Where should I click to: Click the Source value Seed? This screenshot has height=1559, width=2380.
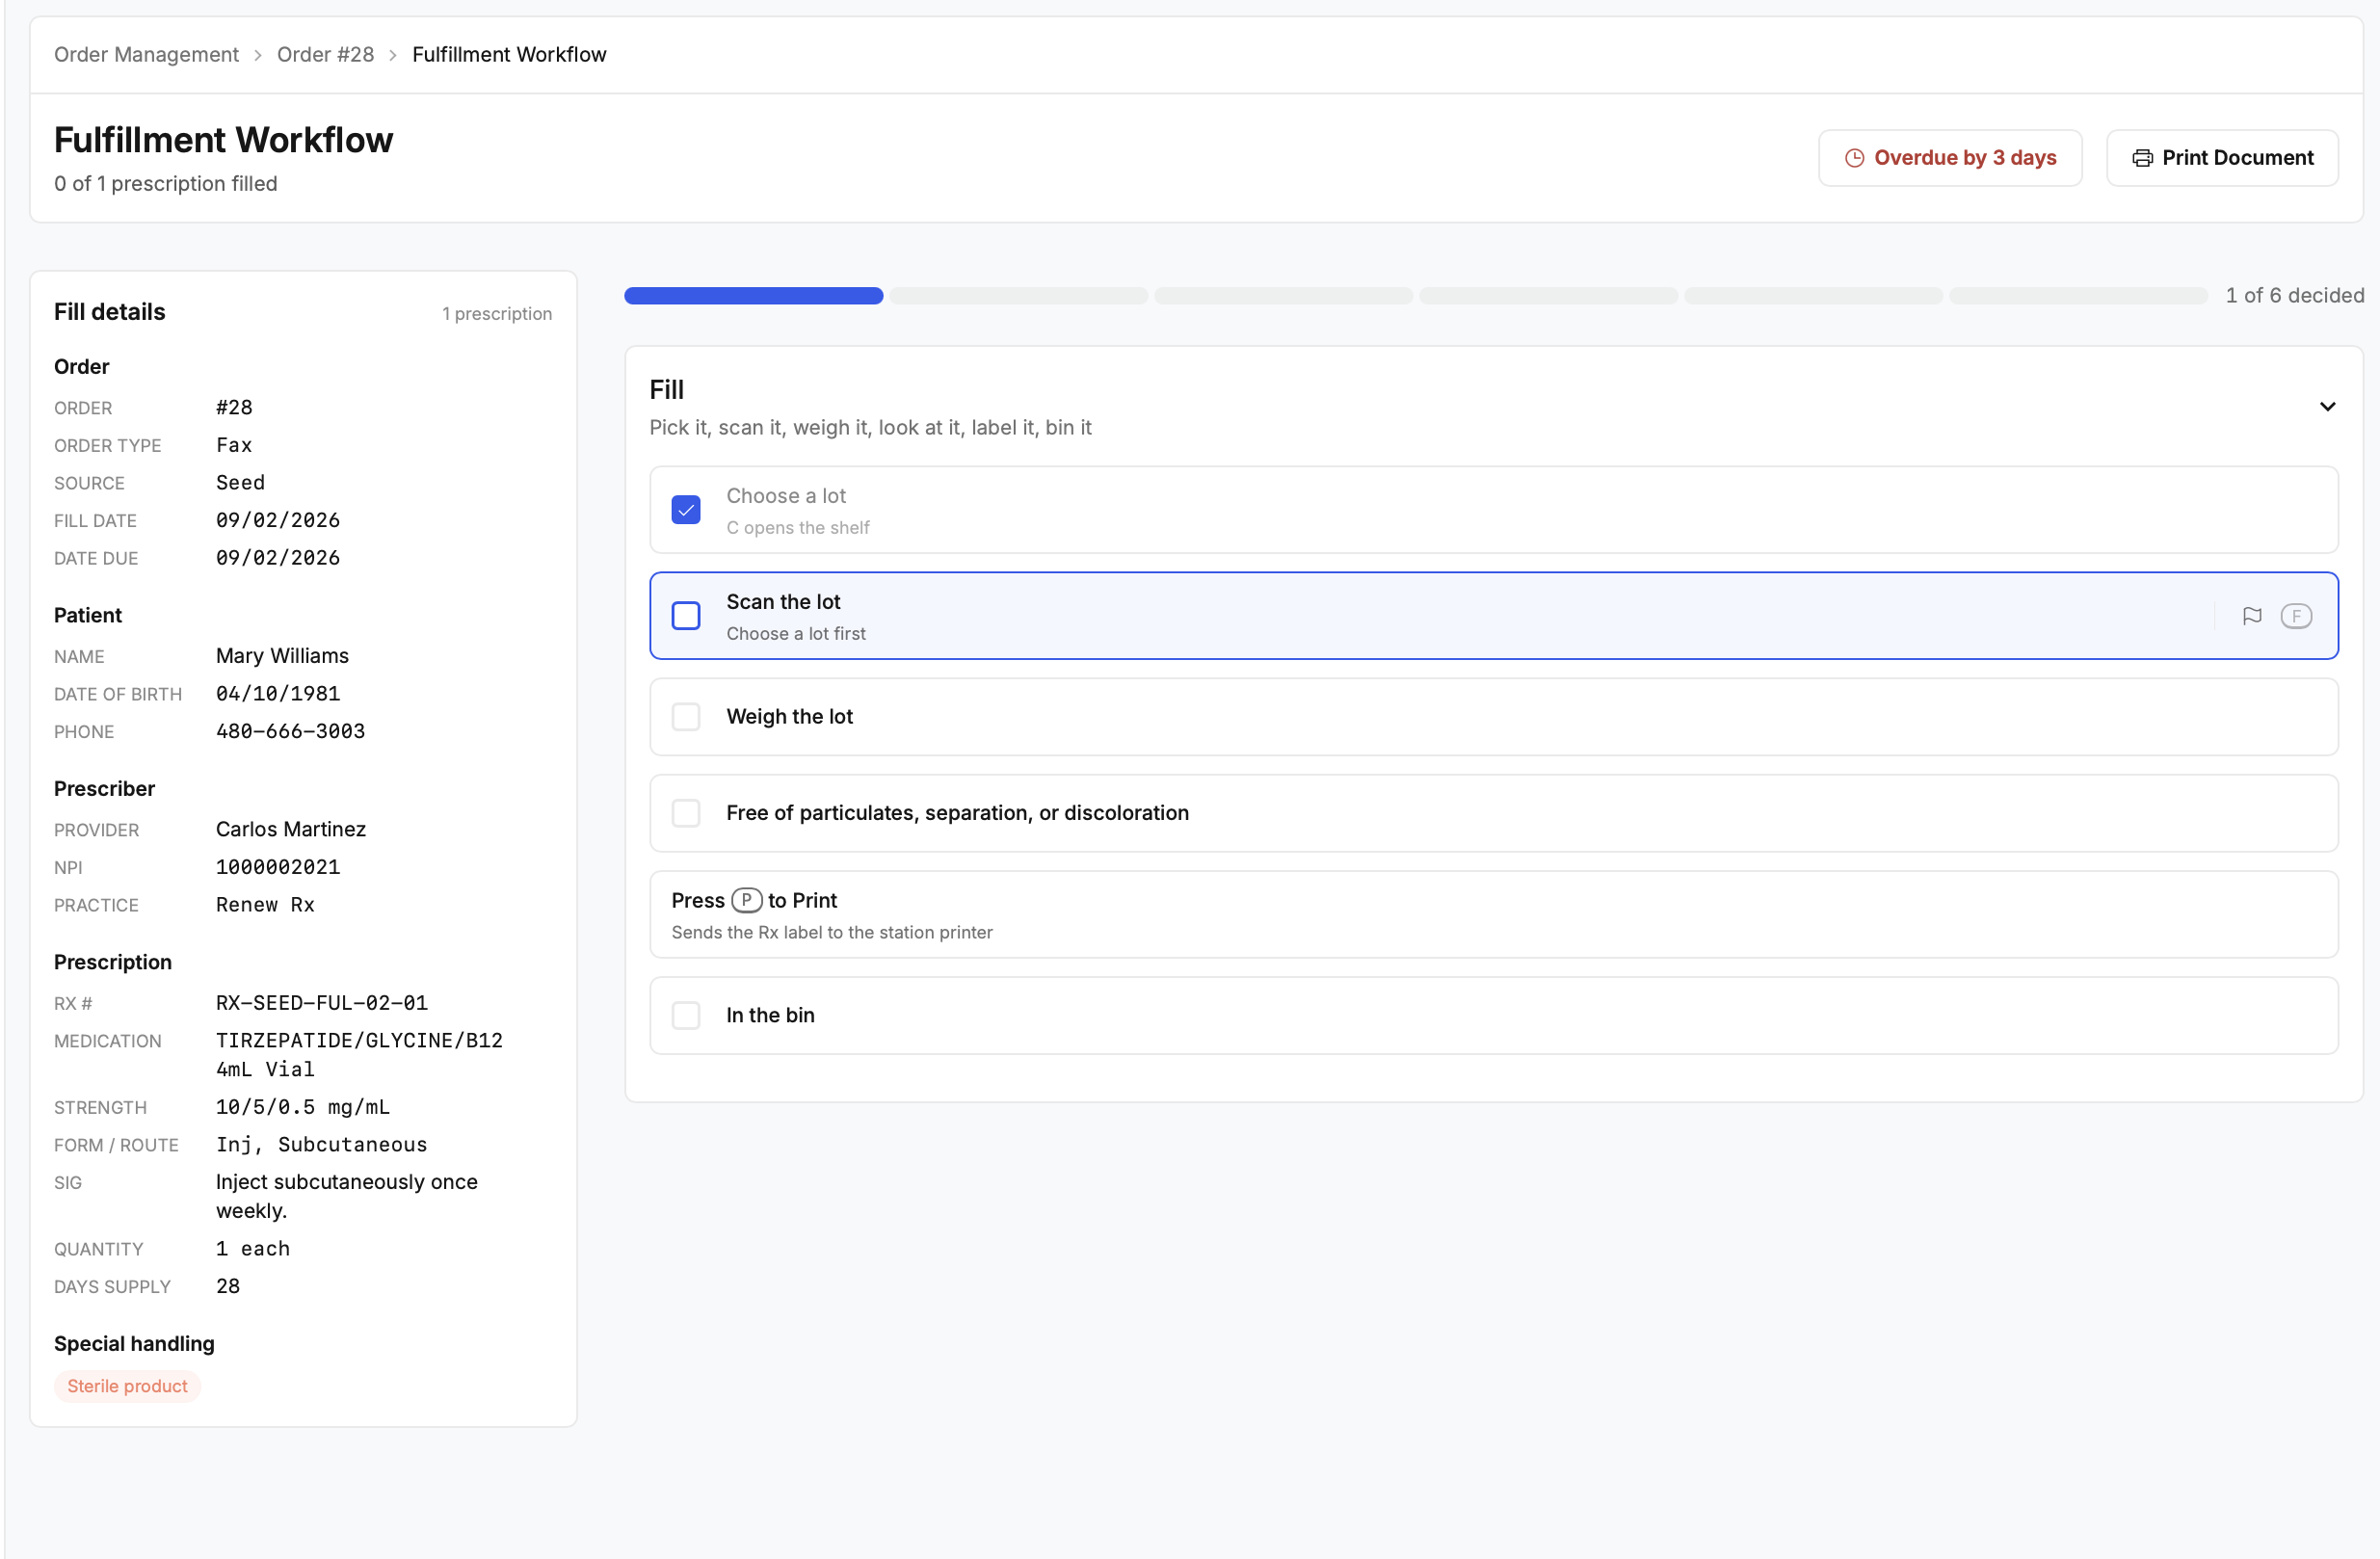pyautogui.click(x=241, y=483)
